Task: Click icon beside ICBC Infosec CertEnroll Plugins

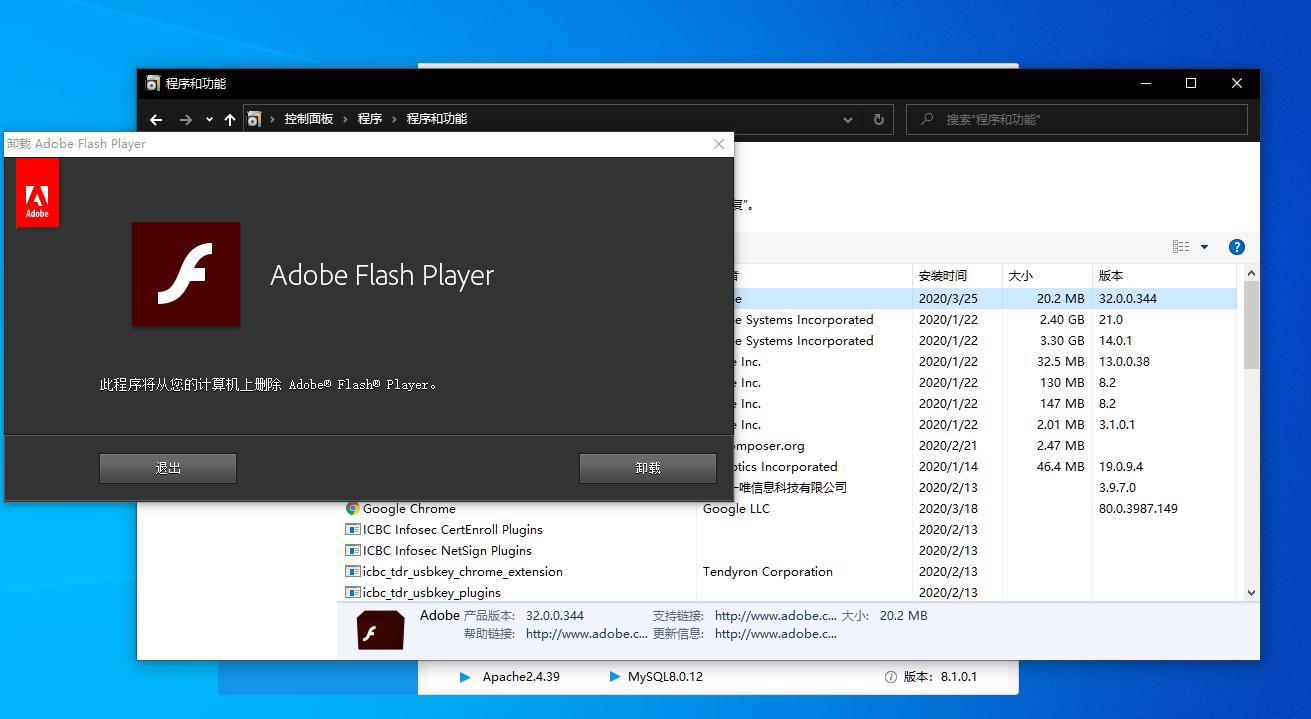Action: pyautogui.click(x=353, y=530)
